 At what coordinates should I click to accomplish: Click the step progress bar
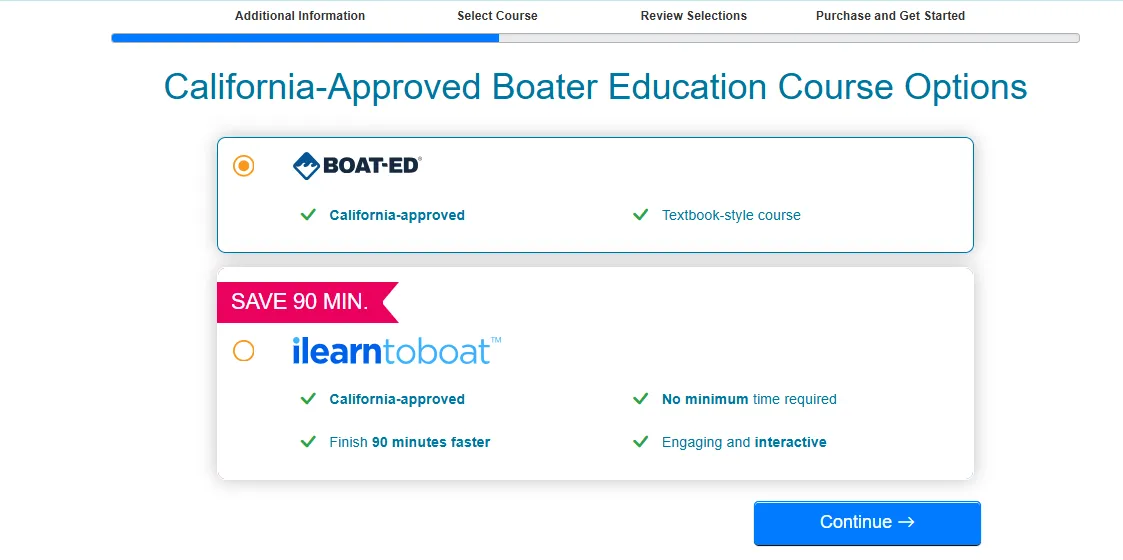point(595,38)
